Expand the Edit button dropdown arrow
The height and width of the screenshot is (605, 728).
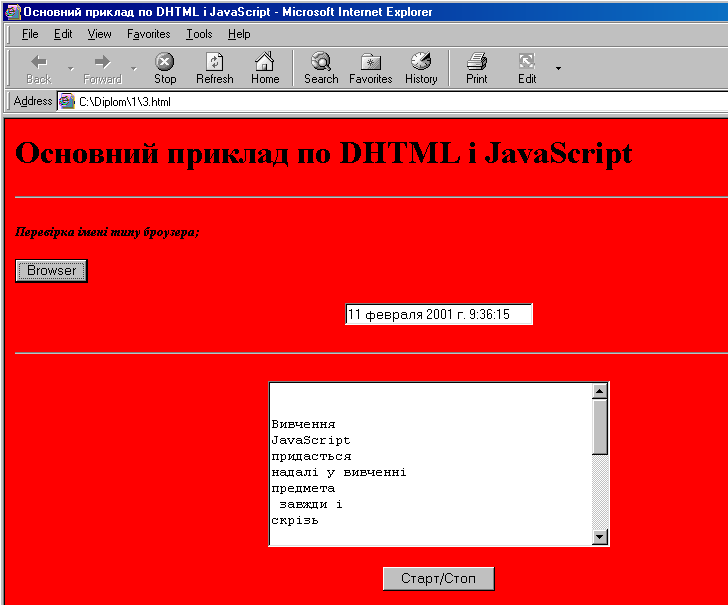tap(558, 68)
